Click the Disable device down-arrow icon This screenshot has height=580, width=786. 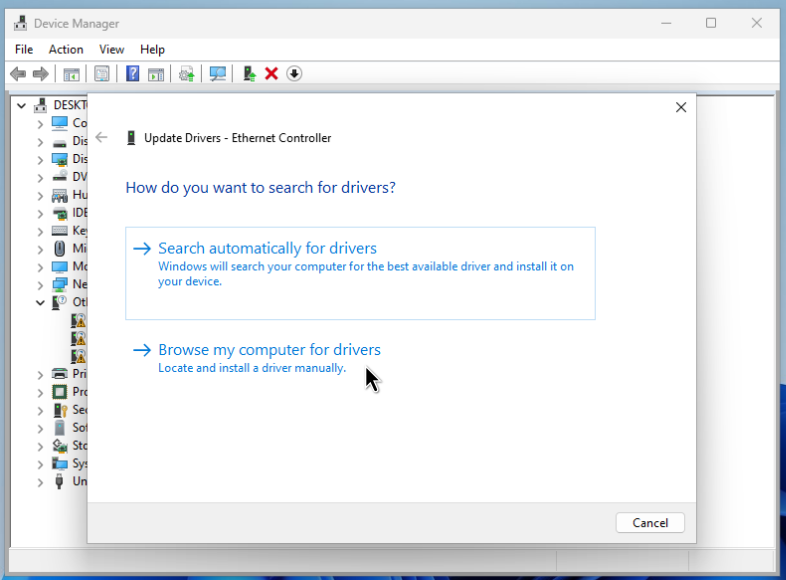point(294,74)
